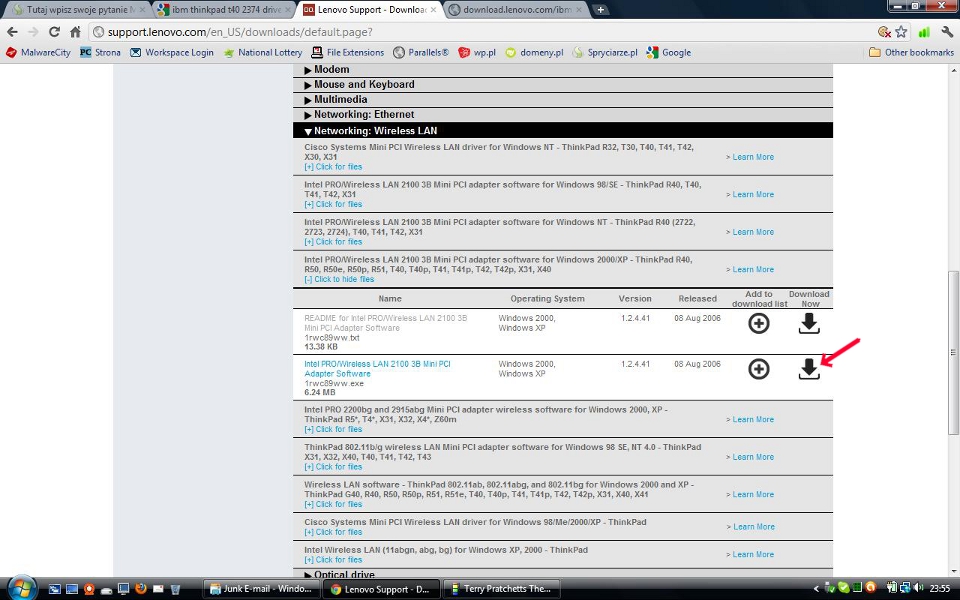Open the wp.pl bookmark
Screen dimensions: 960x600
click(x=477, y=53)
